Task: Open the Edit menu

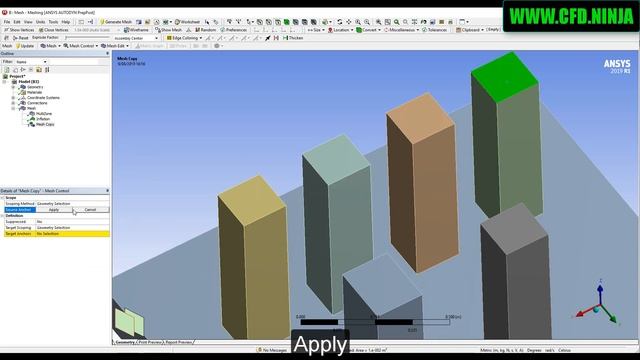Action: (17, 22)
